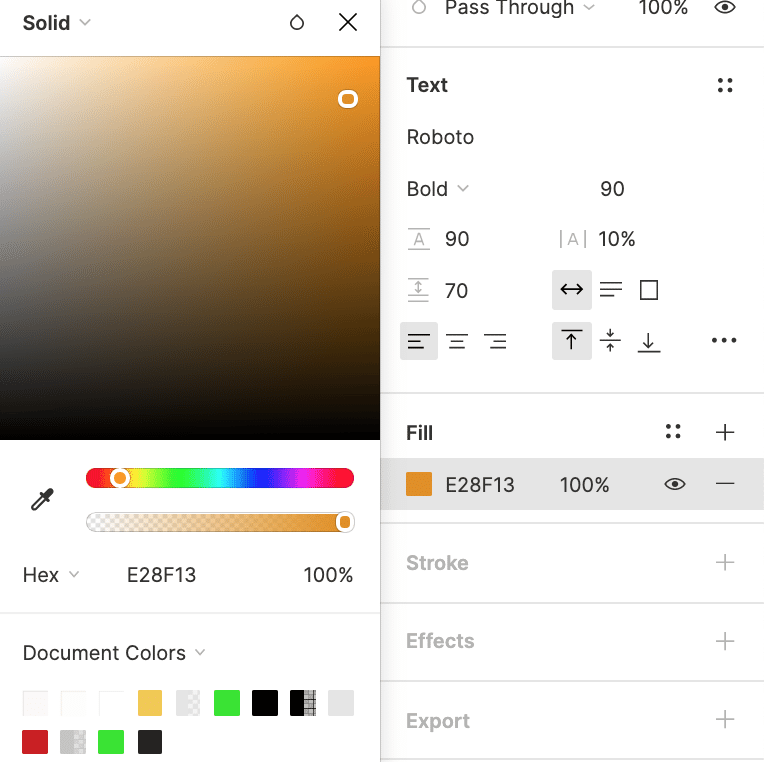Add a new Stroke

pos(725,563)
